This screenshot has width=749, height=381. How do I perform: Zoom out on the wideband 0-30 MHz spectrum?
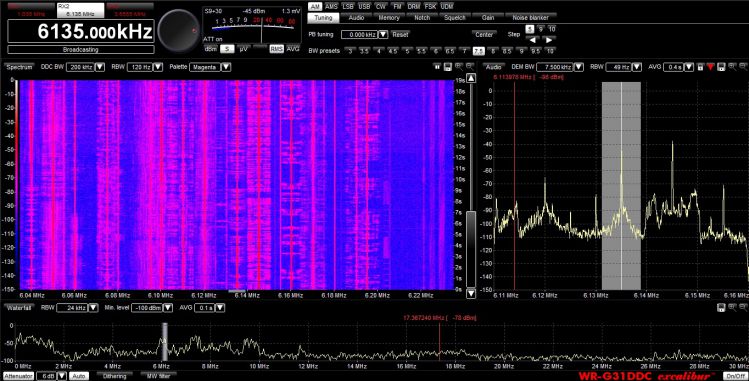click(743, 308)
